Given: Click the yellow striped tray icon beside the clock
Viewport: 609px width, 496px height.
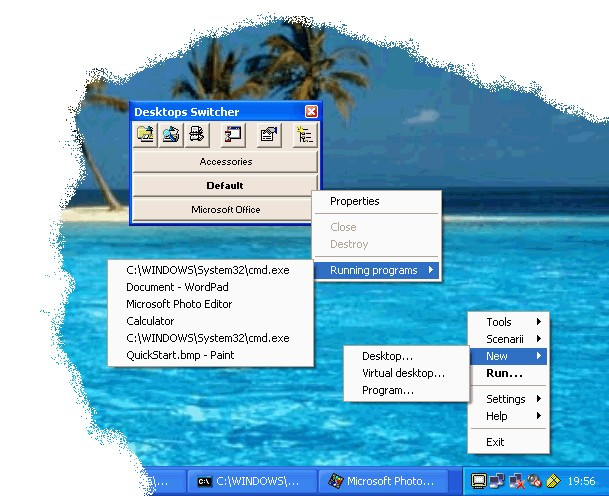Looking at the screenshot, I should pyautogui.click(x=553, y=481).
